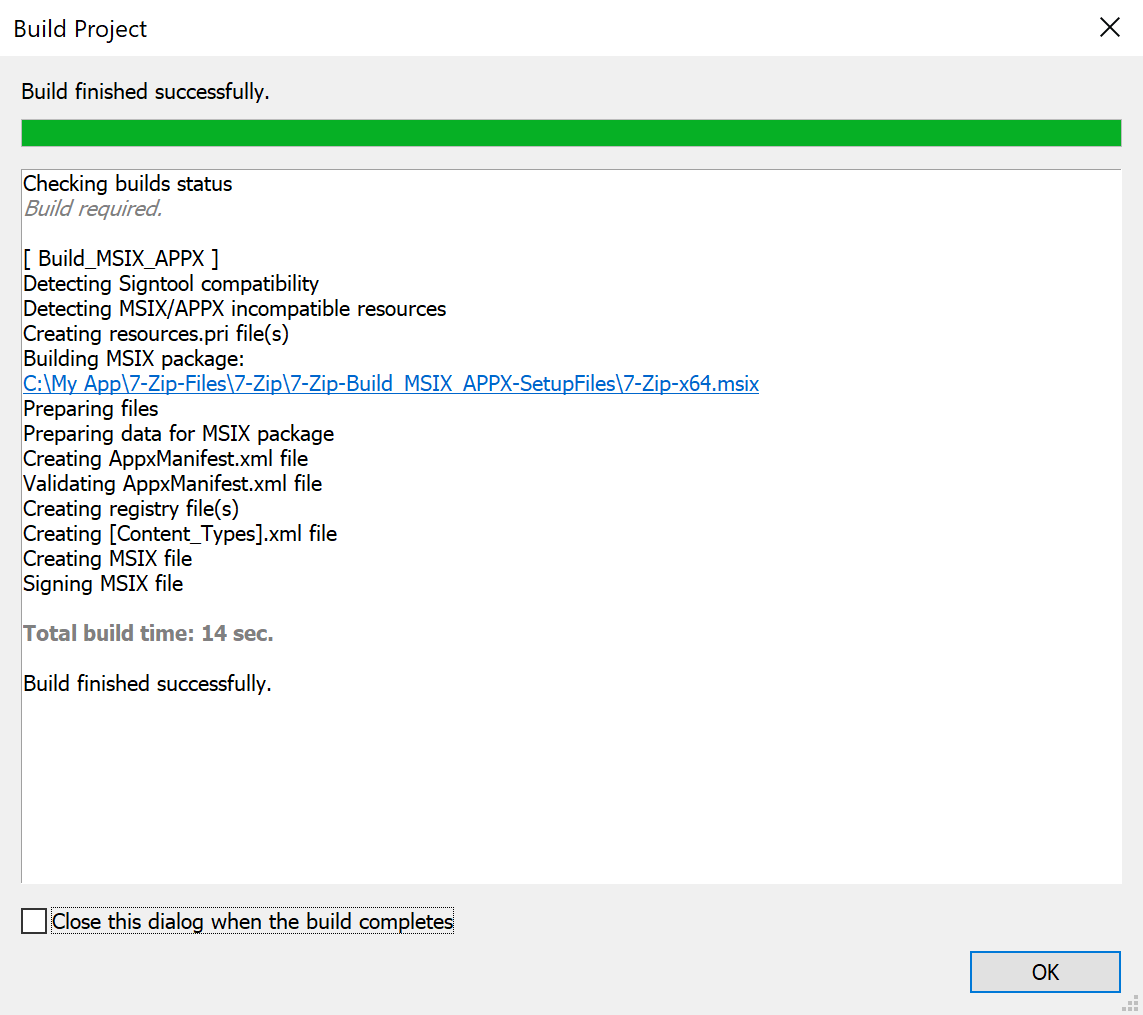Click the 'Build Project' title bar text
This screenshot has width=1143, height=1015.
tap(80, 29)
